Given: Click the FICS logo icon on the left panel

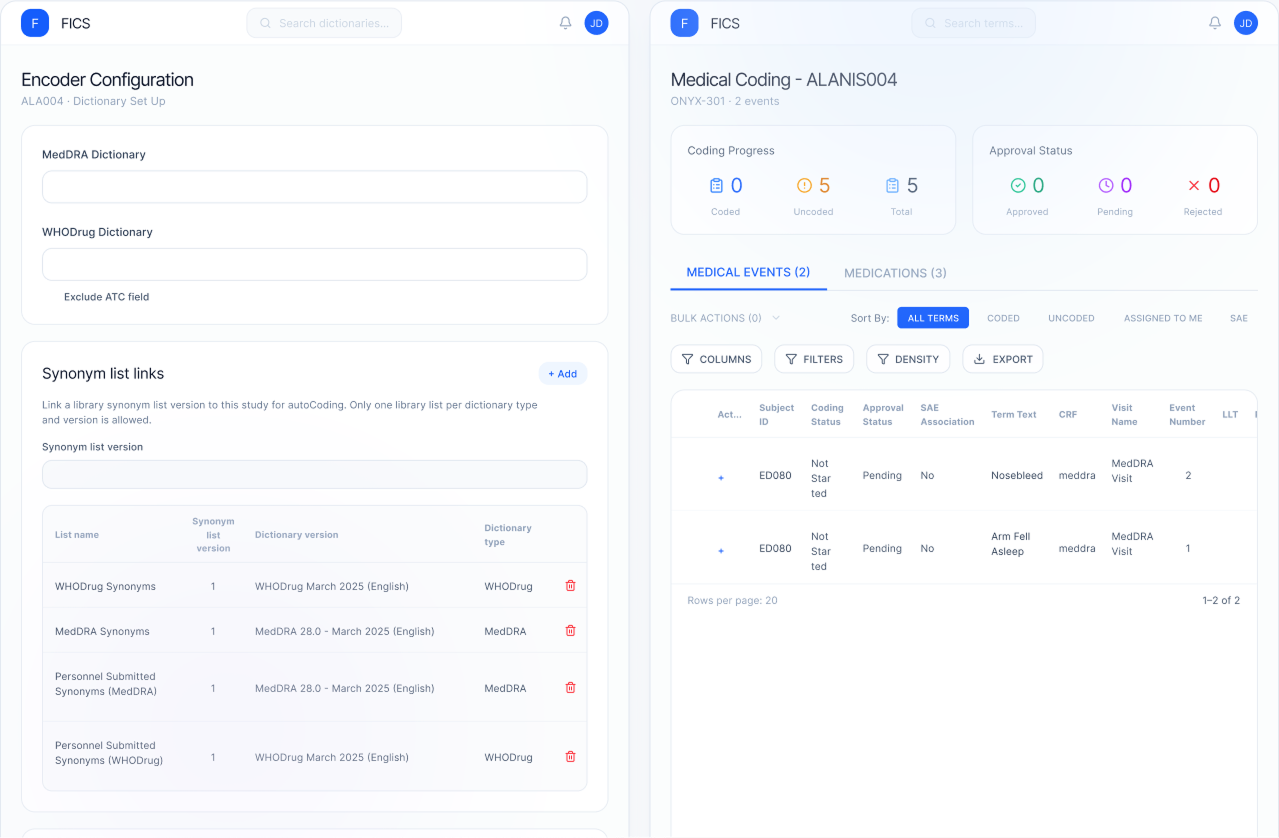Looking at the screenshot, I should (35, 22).
